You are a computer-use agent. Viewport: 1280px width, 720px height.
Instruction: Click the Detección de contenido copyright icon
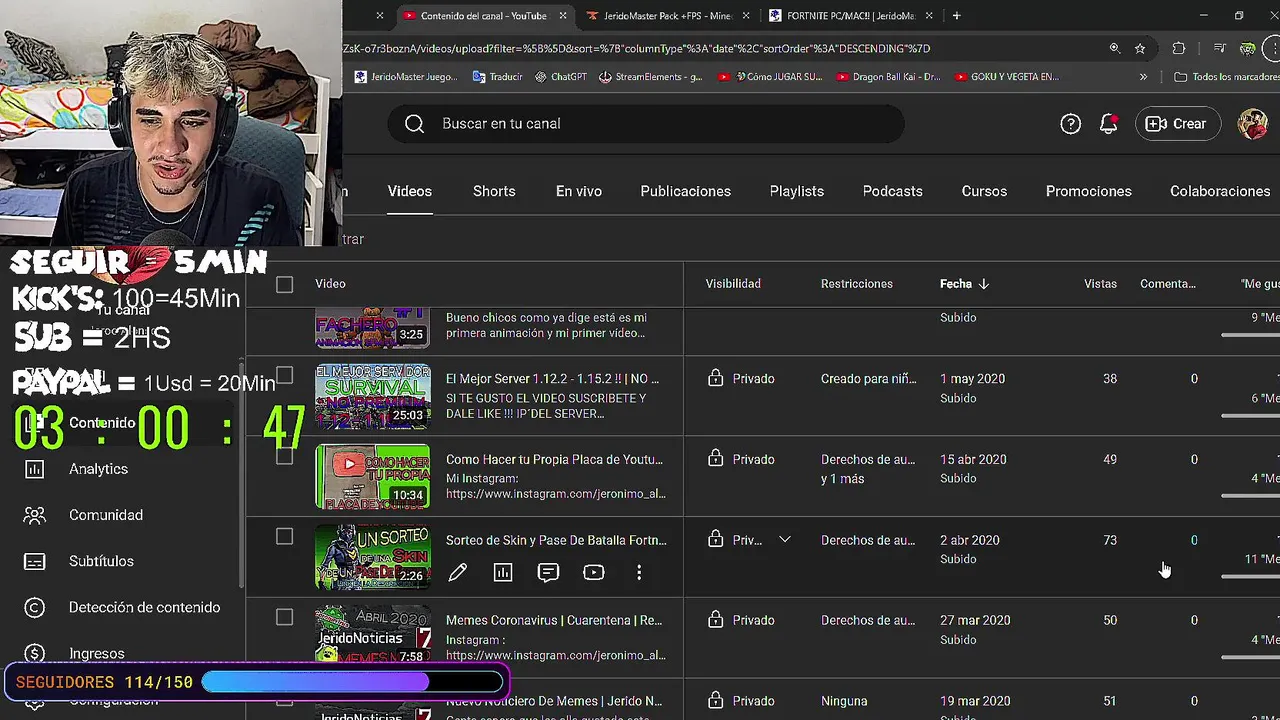tap(34, 607)
